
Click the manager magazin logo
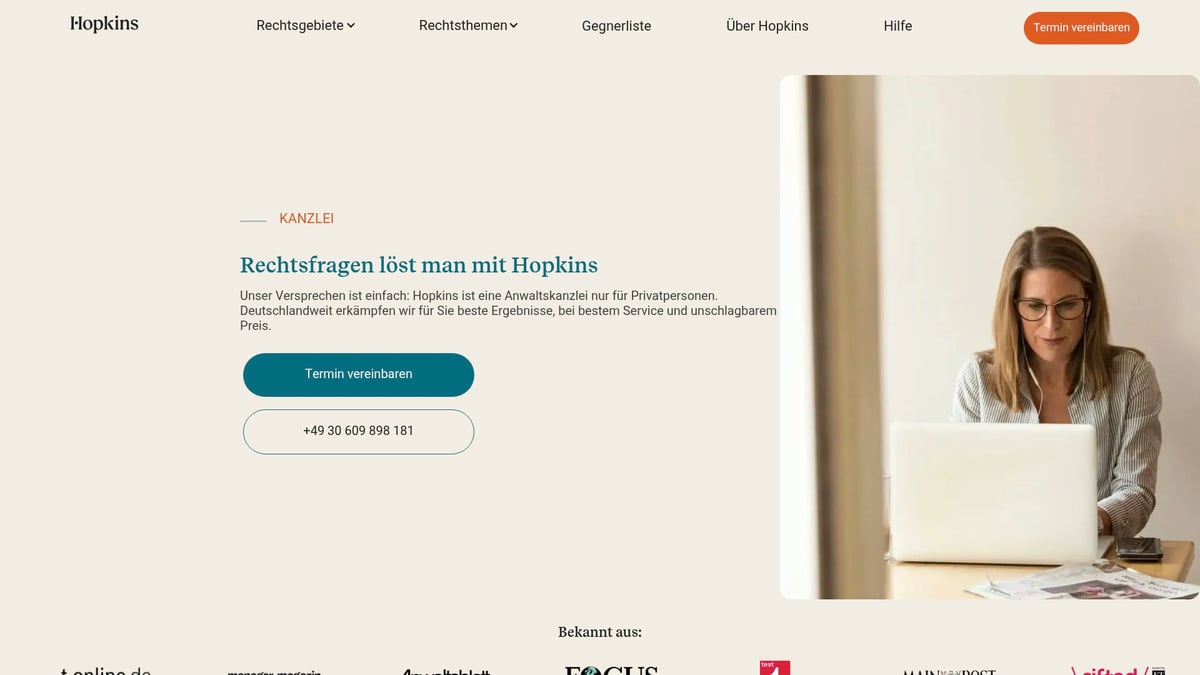point(274,672)
